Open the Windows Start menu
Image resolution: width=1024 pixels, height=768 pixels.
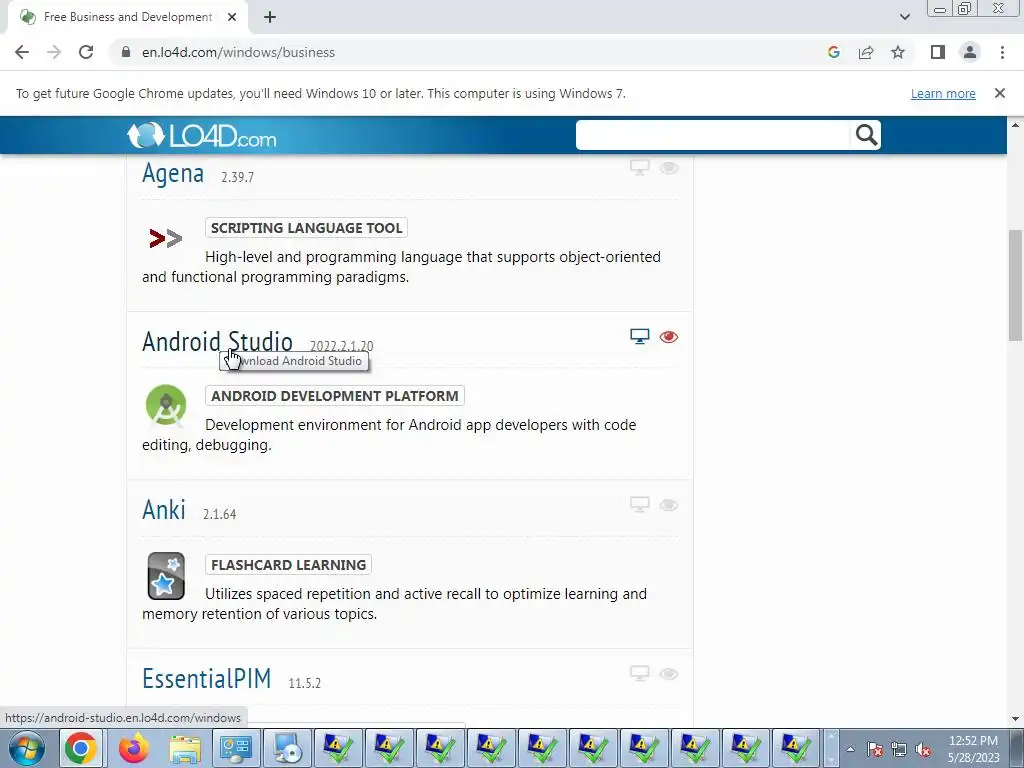tap(27, 748)
